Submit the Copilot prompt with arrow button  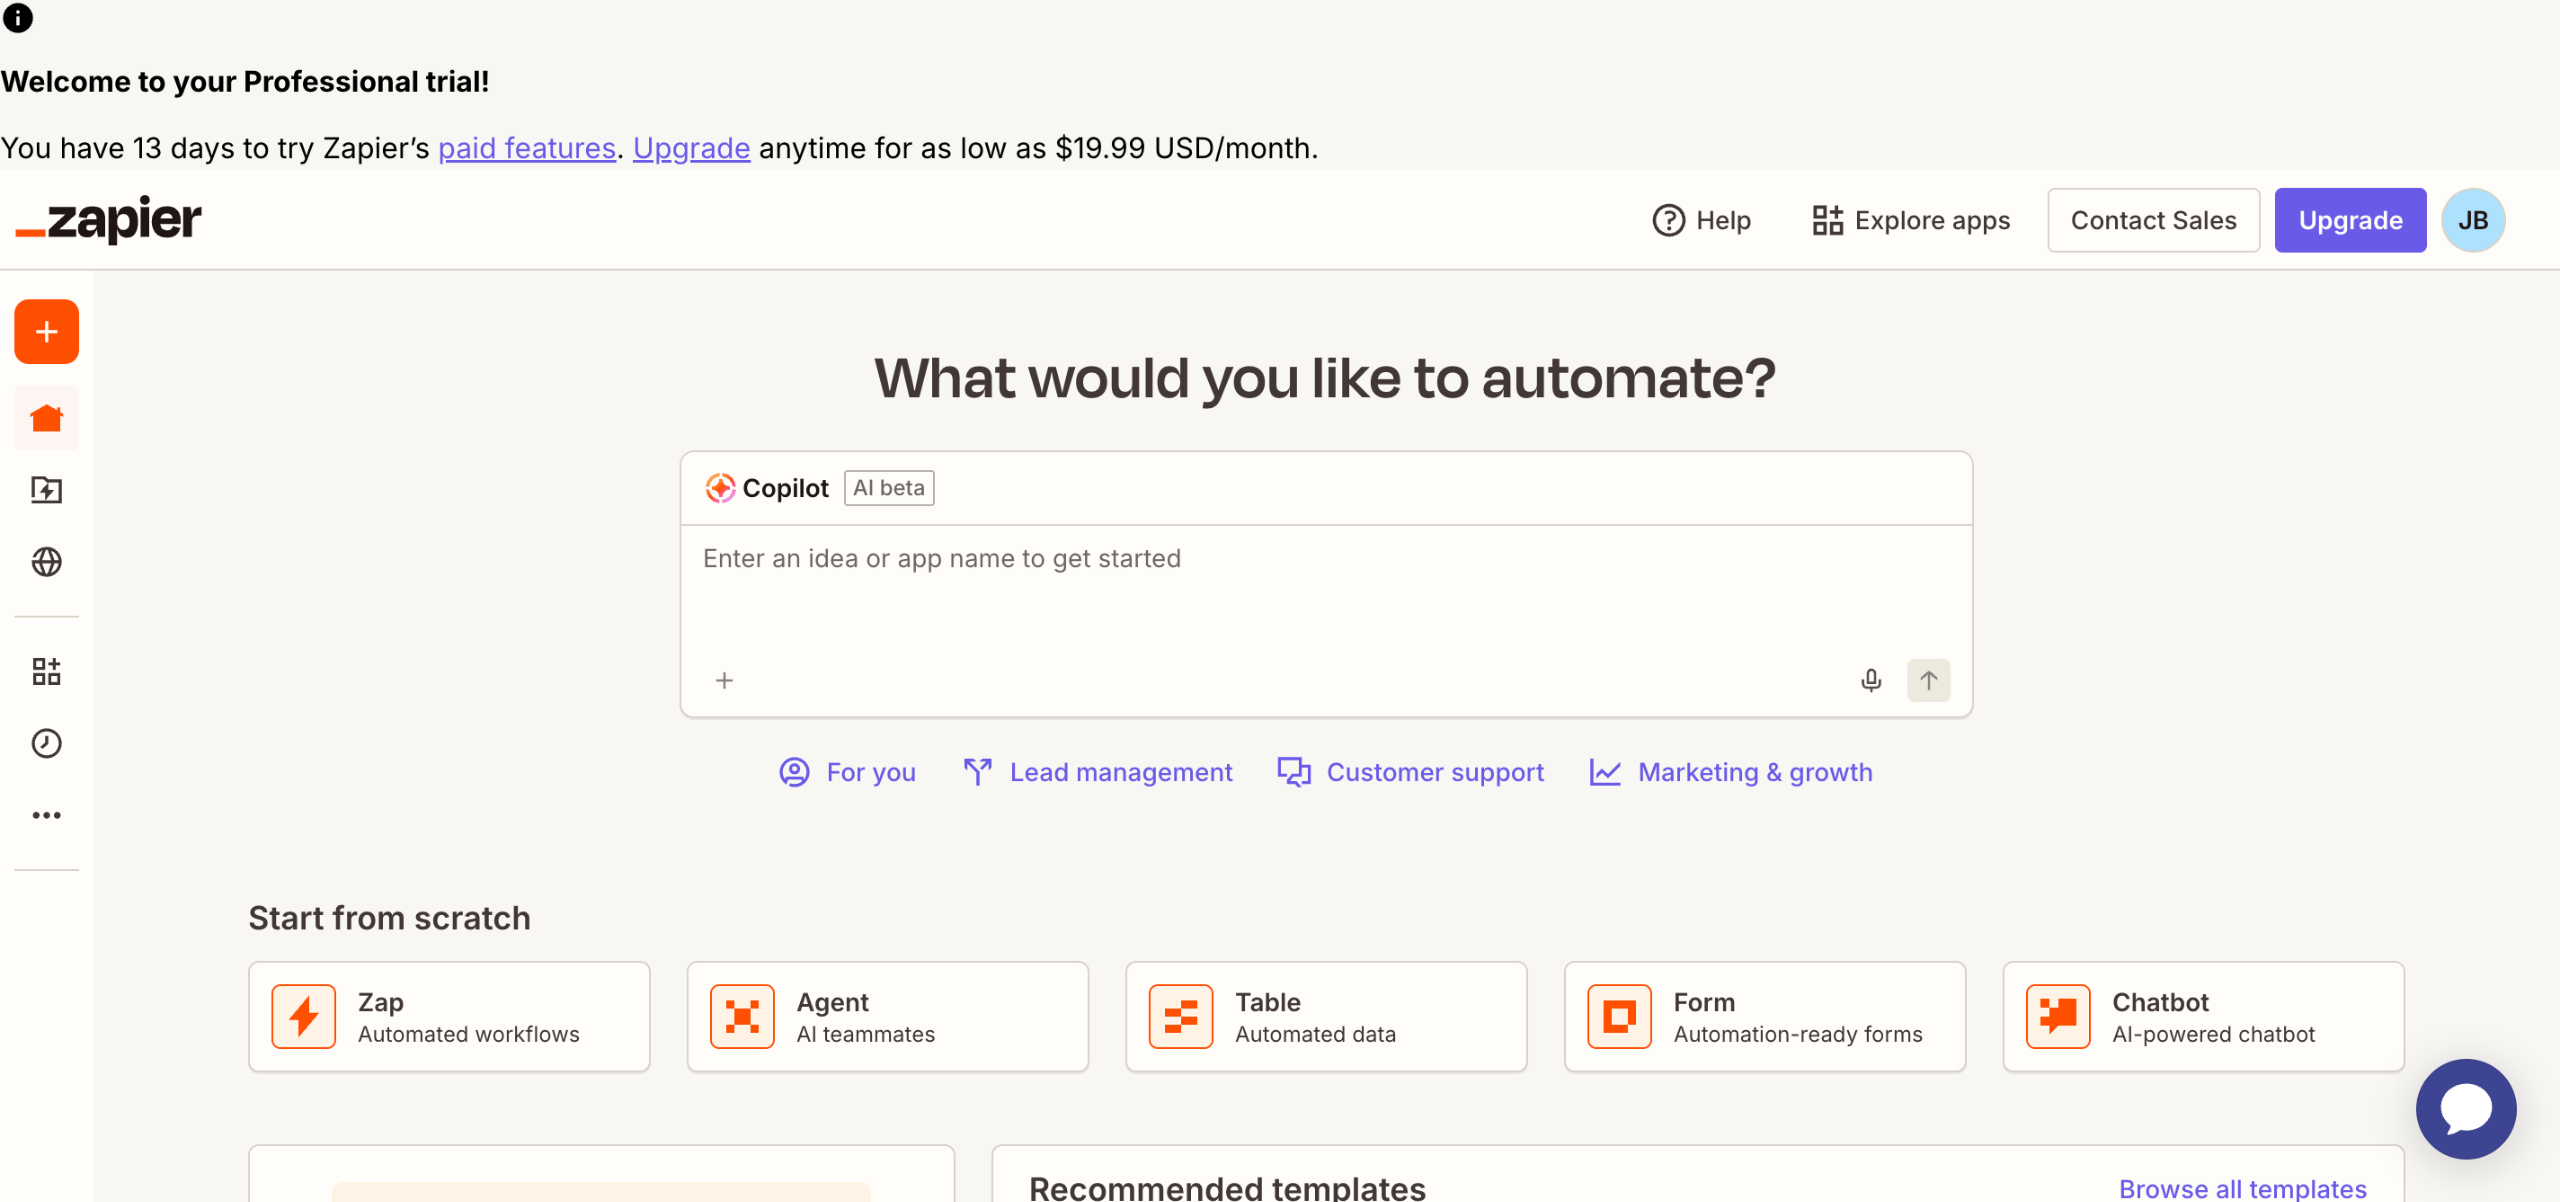coord(1928,681)
